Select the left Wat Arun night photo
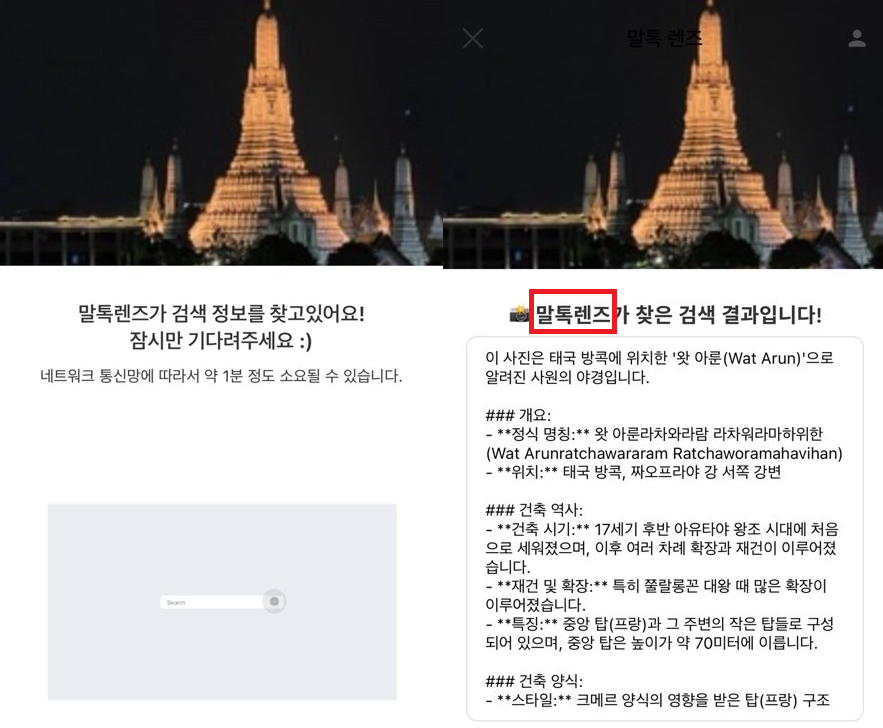883x728 pixels. coord(221,133)
